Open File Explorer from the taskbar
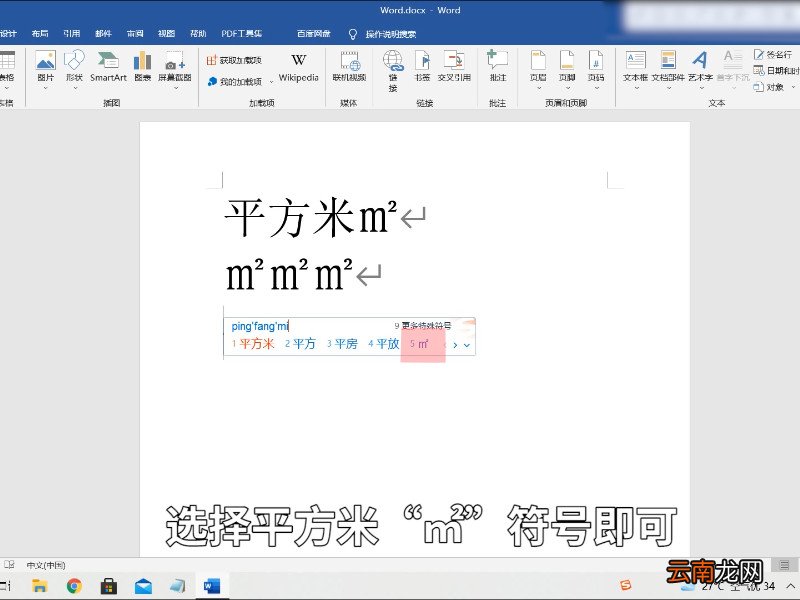800x600 pixels. (39, 585)
